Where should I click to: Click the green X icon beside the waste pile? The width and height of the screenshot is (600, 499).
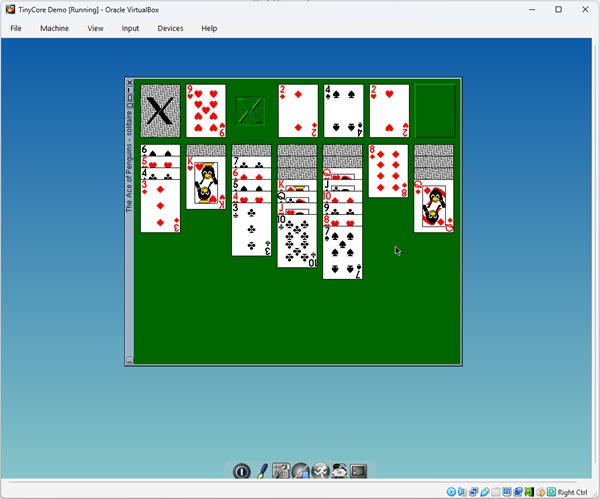[252, 111]
